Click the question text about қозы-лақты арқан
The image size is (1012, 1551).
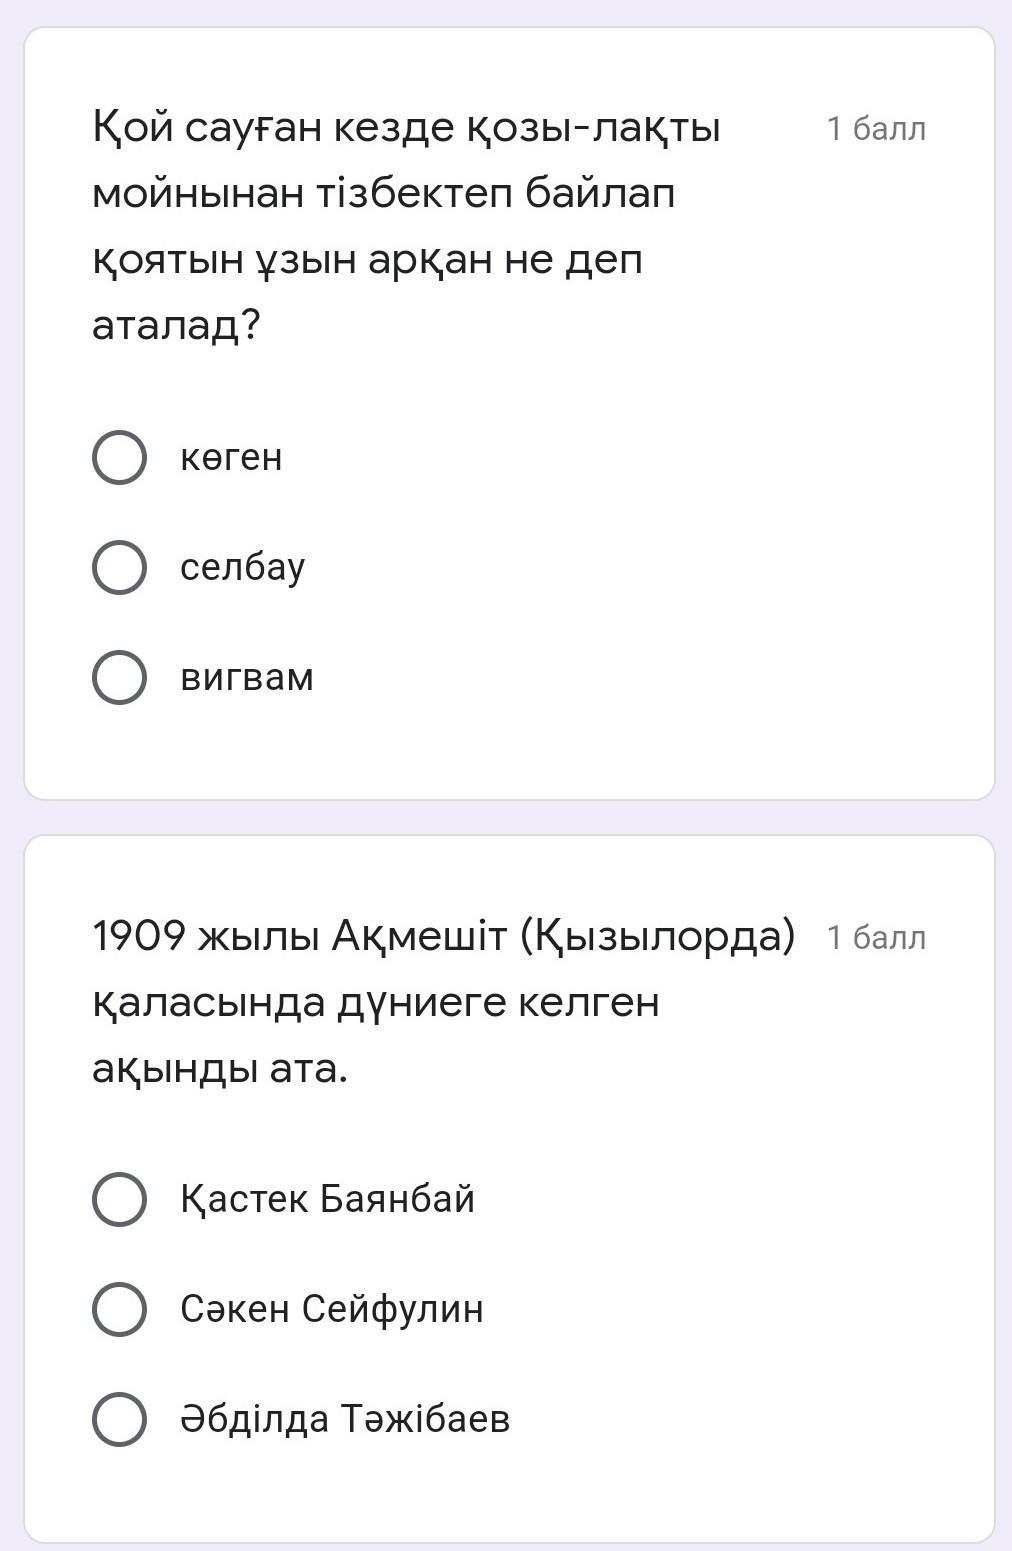tap(405, 193)
